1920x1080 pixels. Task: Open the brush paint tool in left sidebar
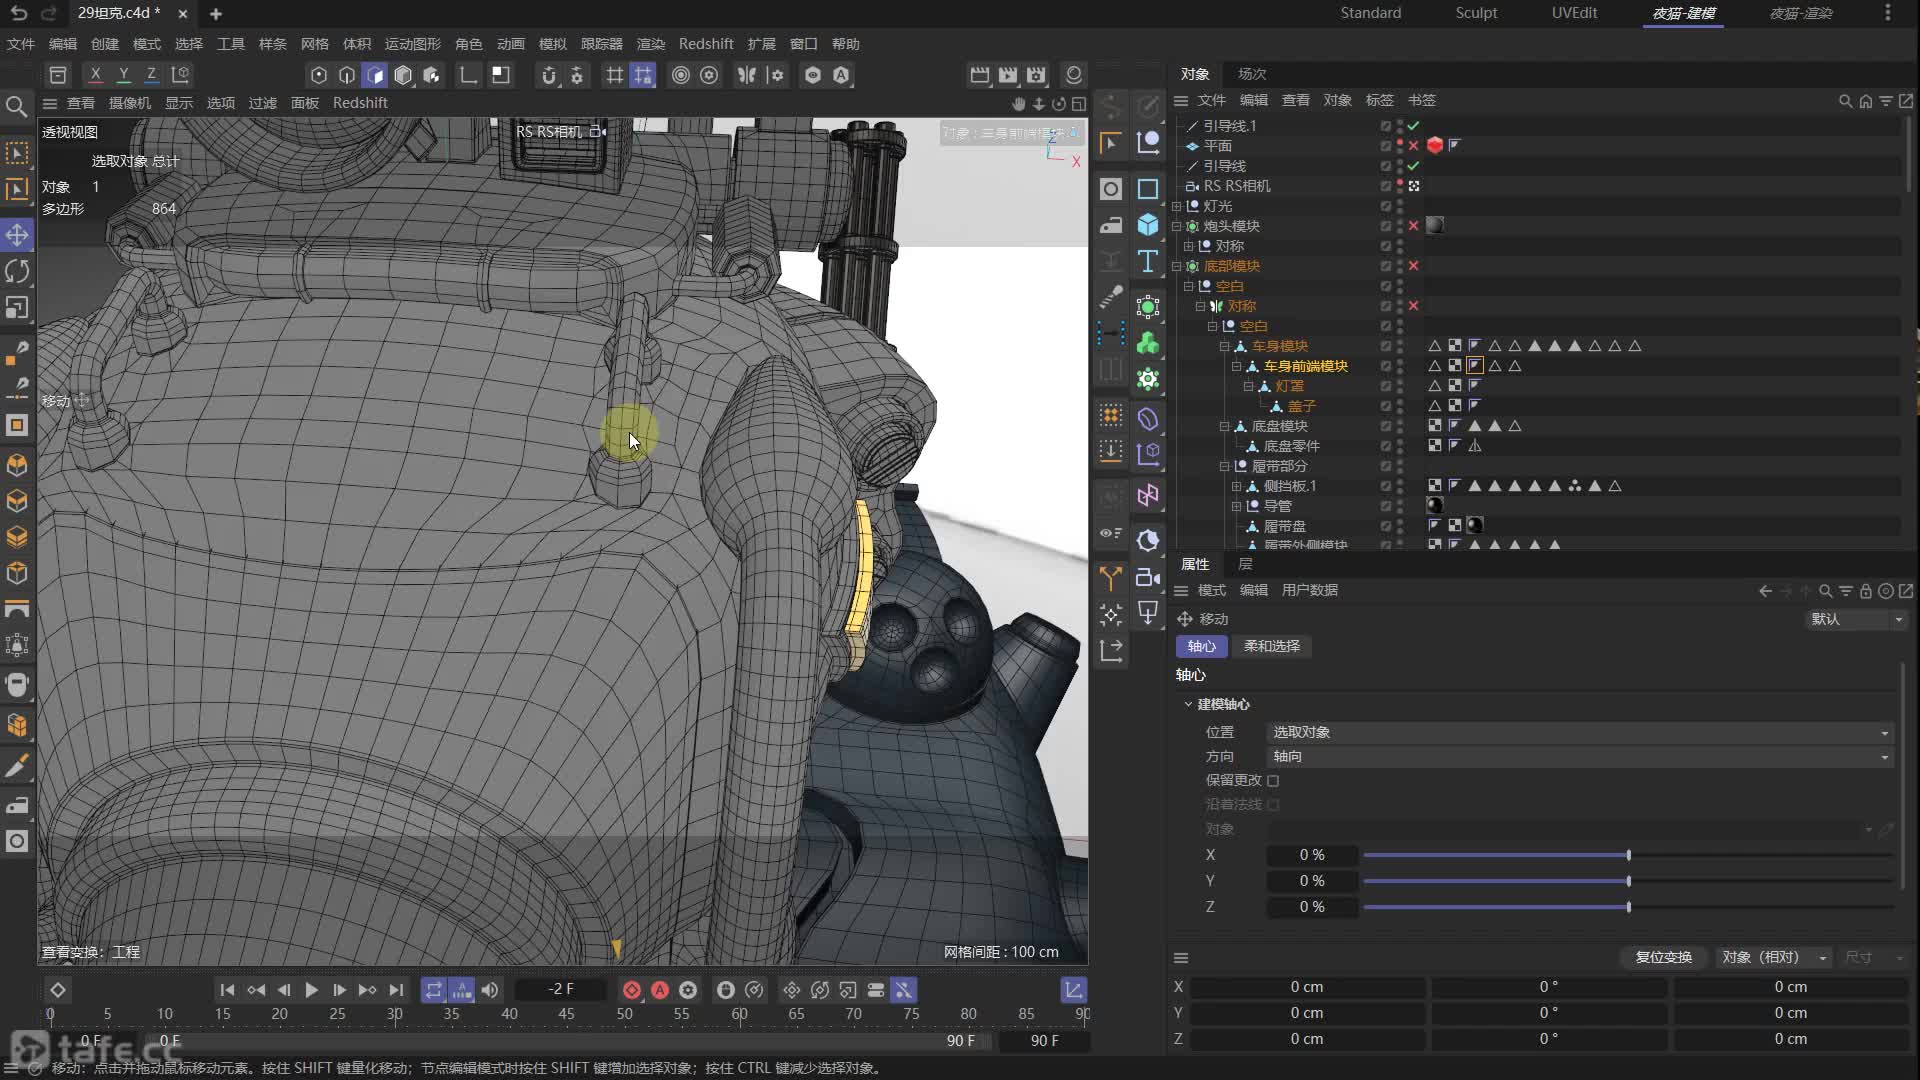pyautogui.click(x=17, y=766)
